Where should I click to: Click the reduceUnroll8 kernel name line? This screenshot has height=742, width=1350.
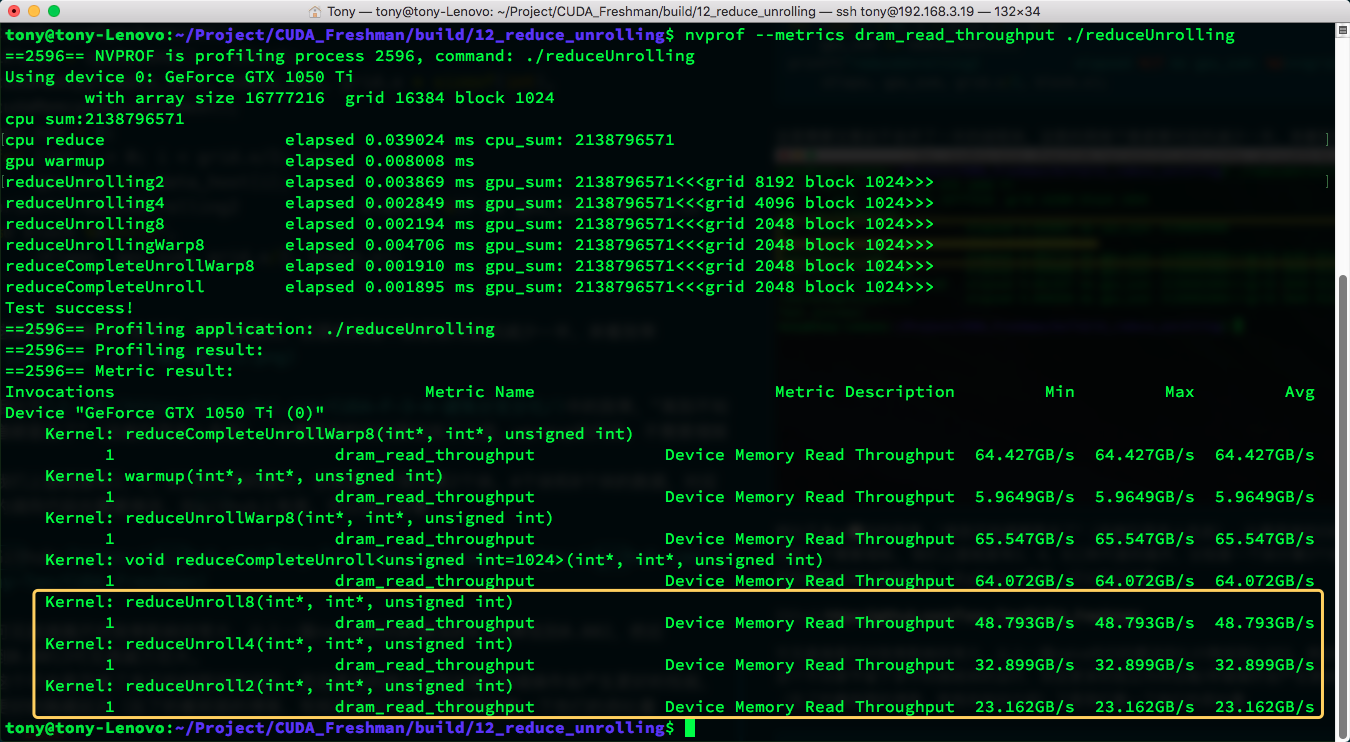[x=278, y=602]
